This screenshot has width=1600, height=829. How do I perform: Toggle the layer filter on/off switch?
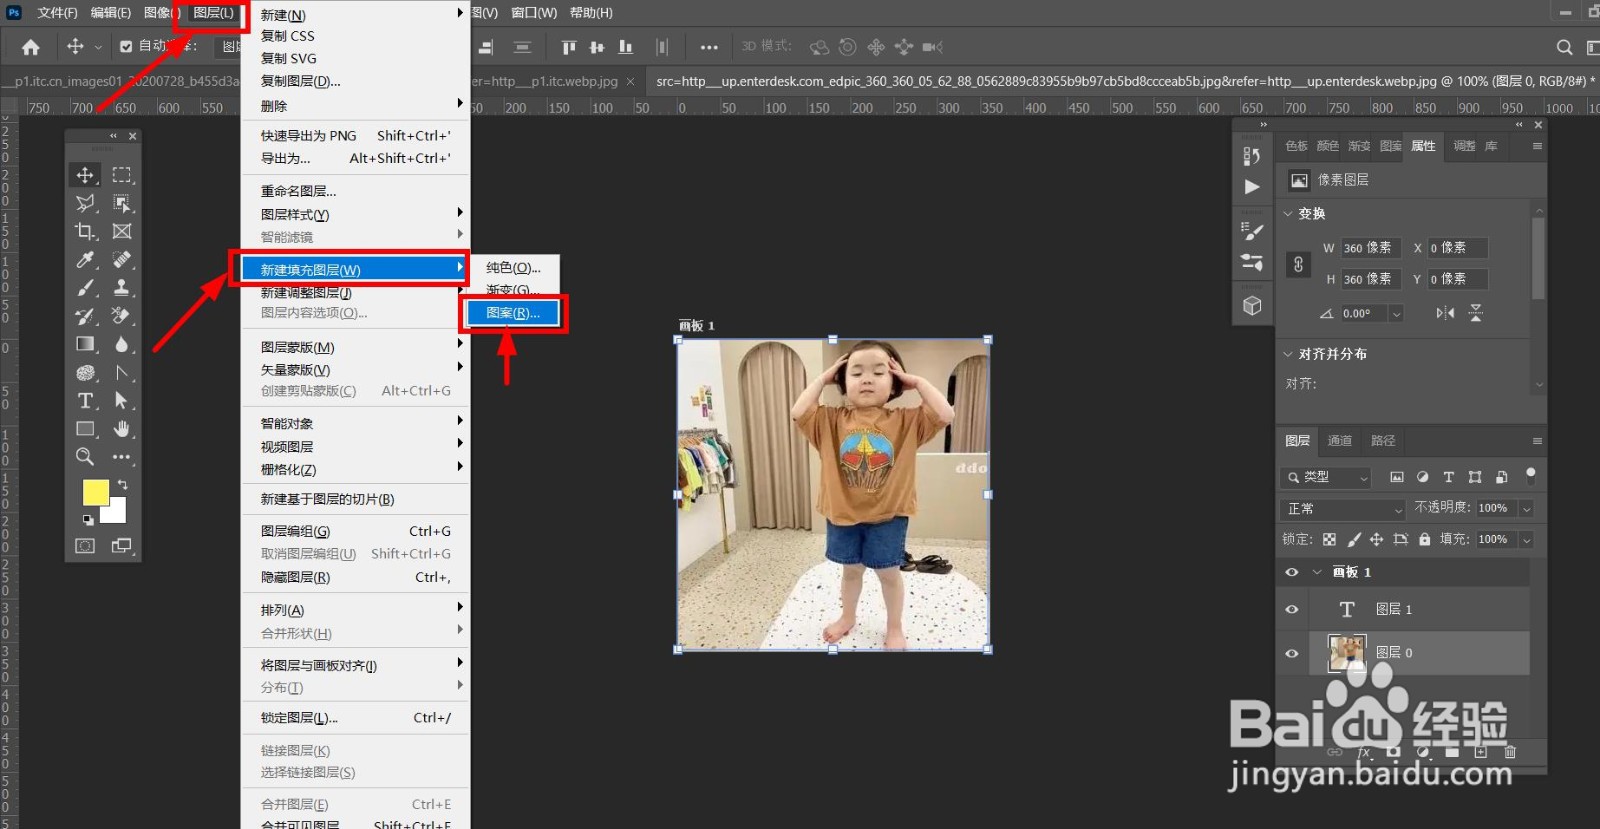[x=1530, y=475]
